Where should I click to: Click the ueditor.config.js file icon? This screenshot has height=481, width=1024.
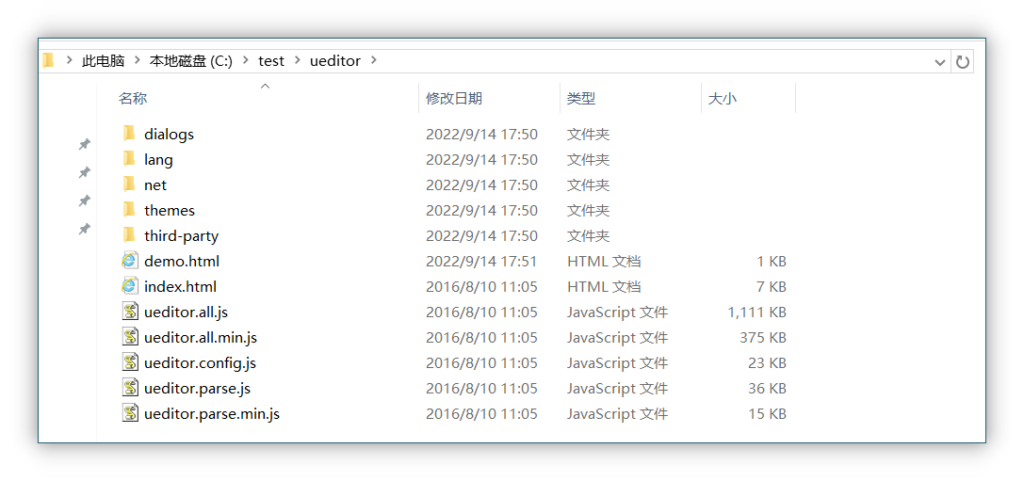[131, 363]
